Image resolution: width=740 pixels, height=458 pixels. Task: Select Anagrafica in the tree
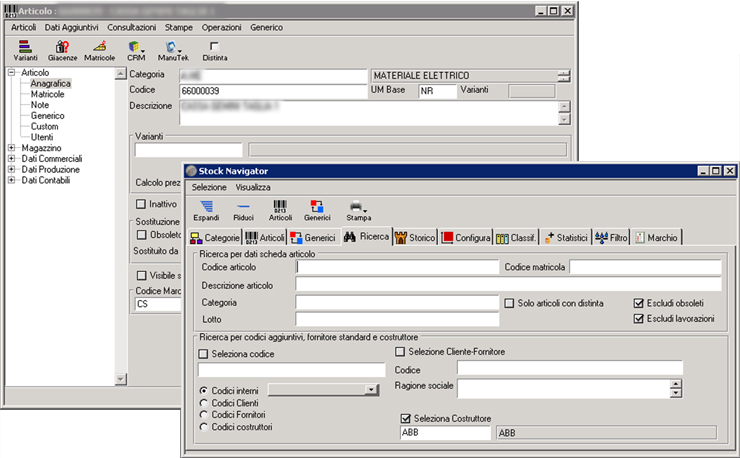pos(50,84)
